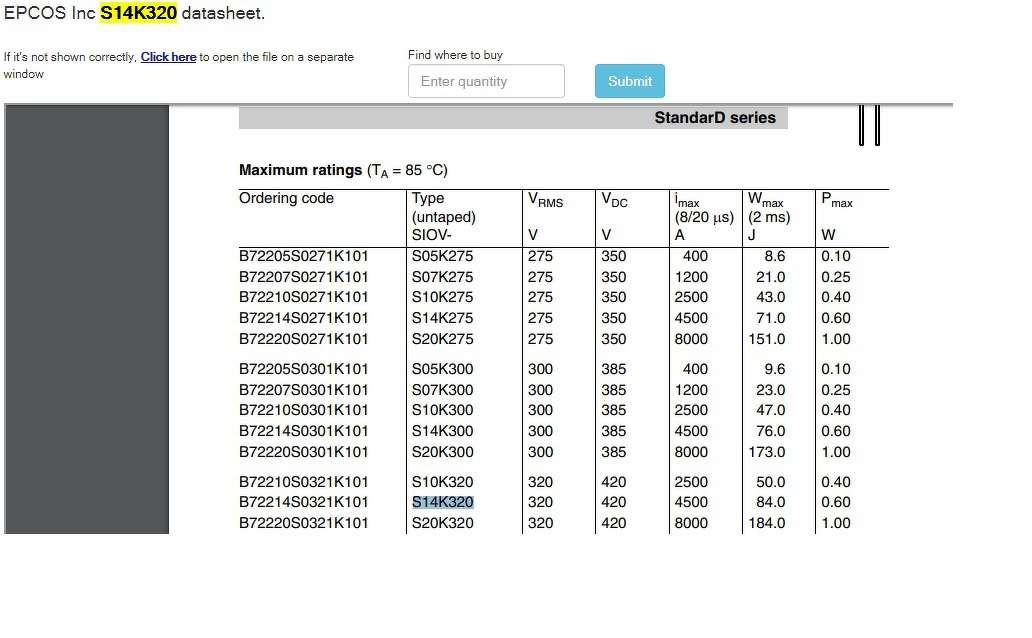Click type S20K320 in table

click(442, 523)
